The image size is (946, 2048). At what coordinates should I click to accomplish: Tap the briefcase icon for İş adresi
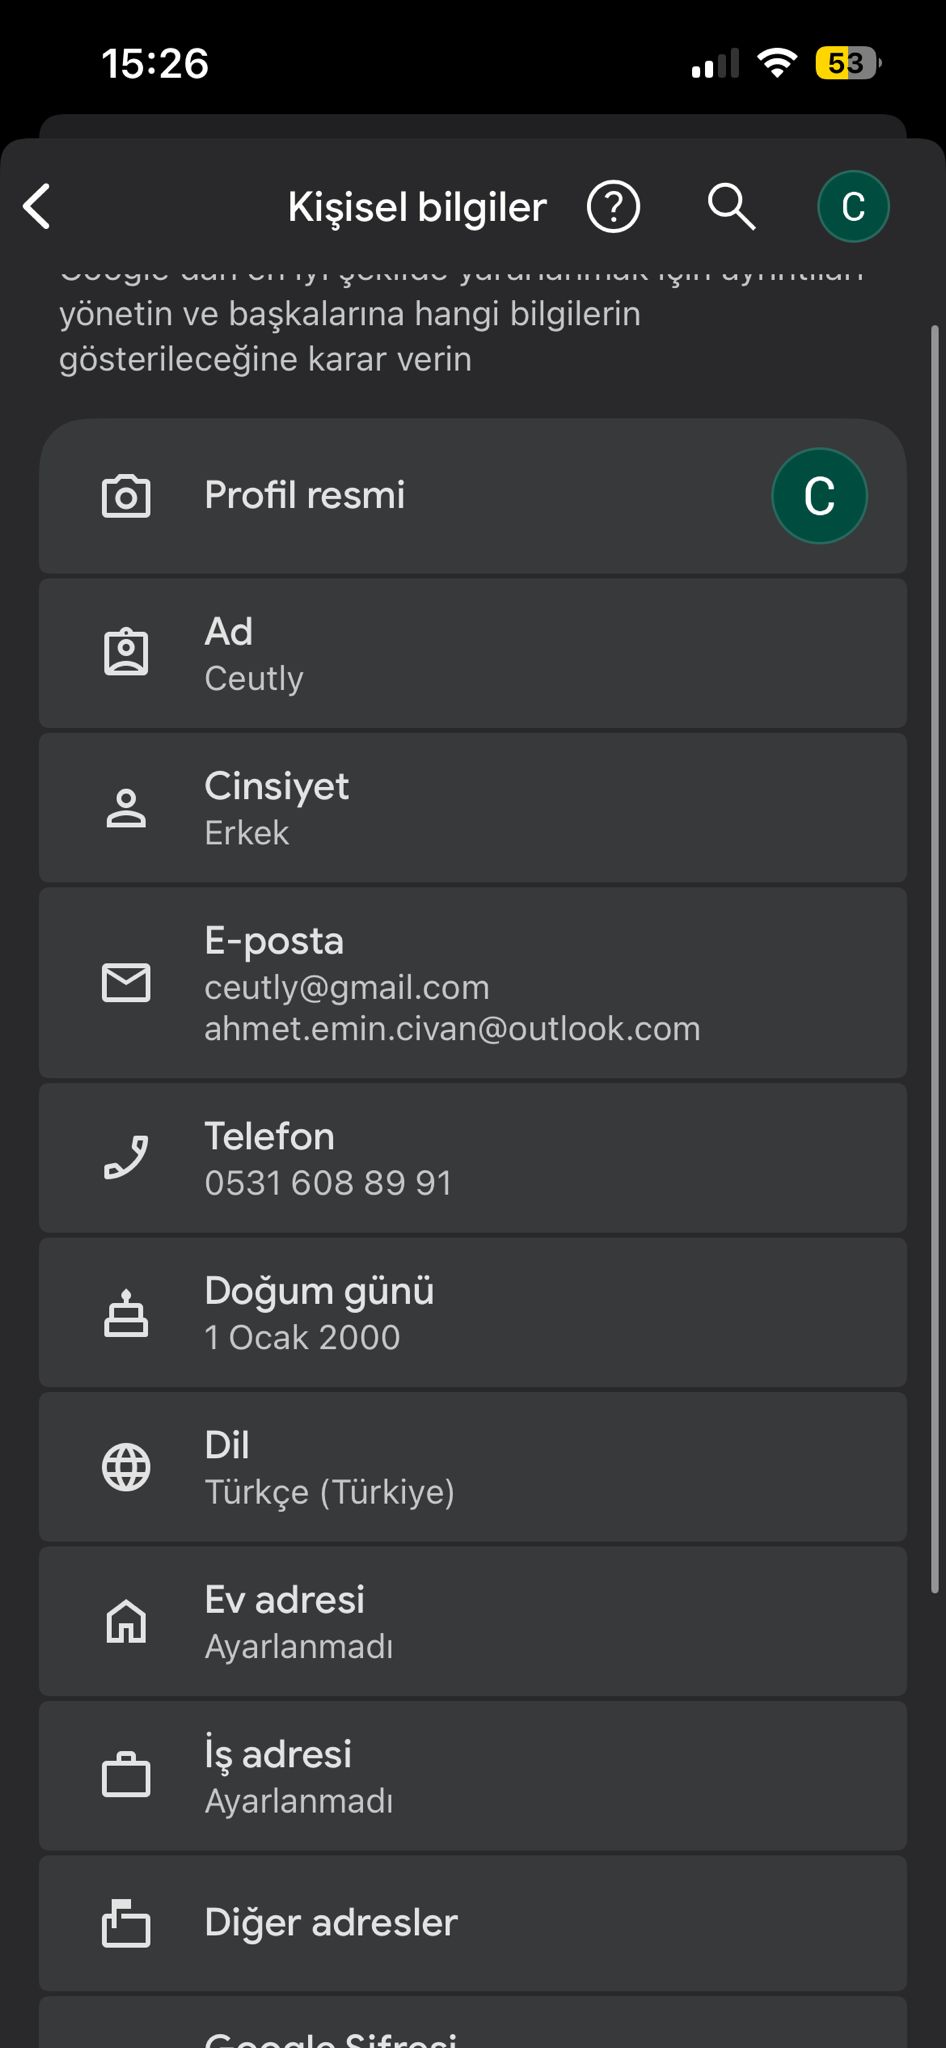[126, 1776]
